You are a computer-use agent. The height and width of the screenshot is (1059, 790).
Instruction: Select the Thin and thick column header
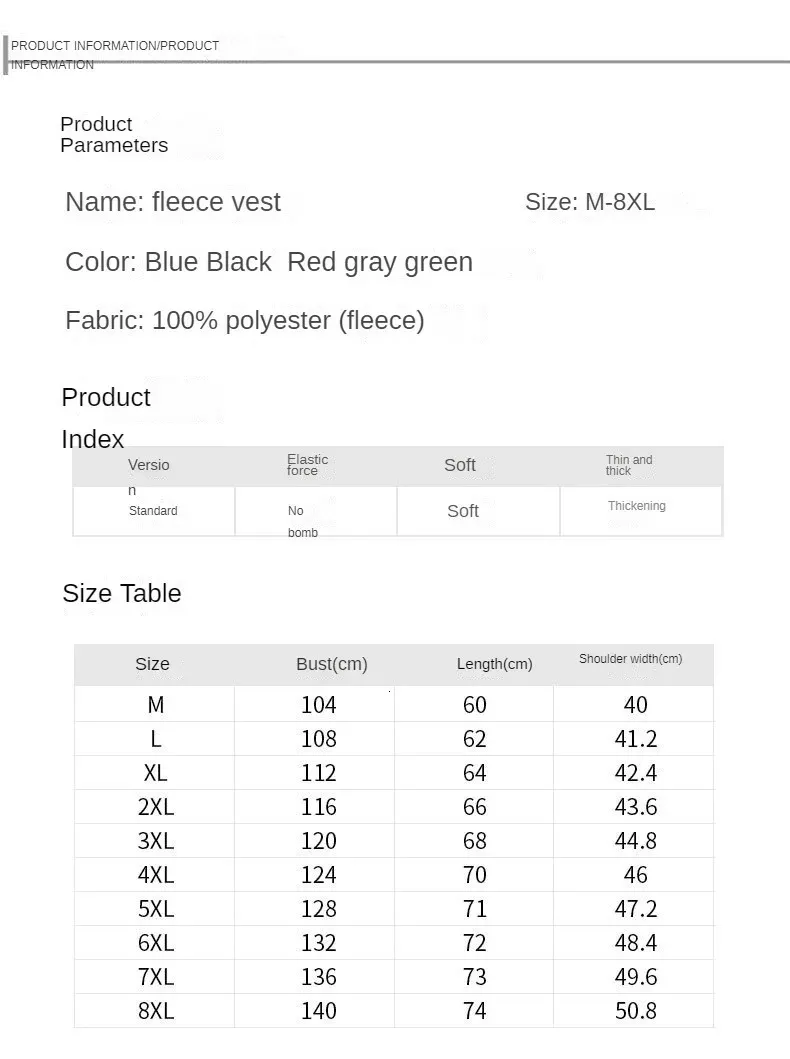tap(628, 465)
